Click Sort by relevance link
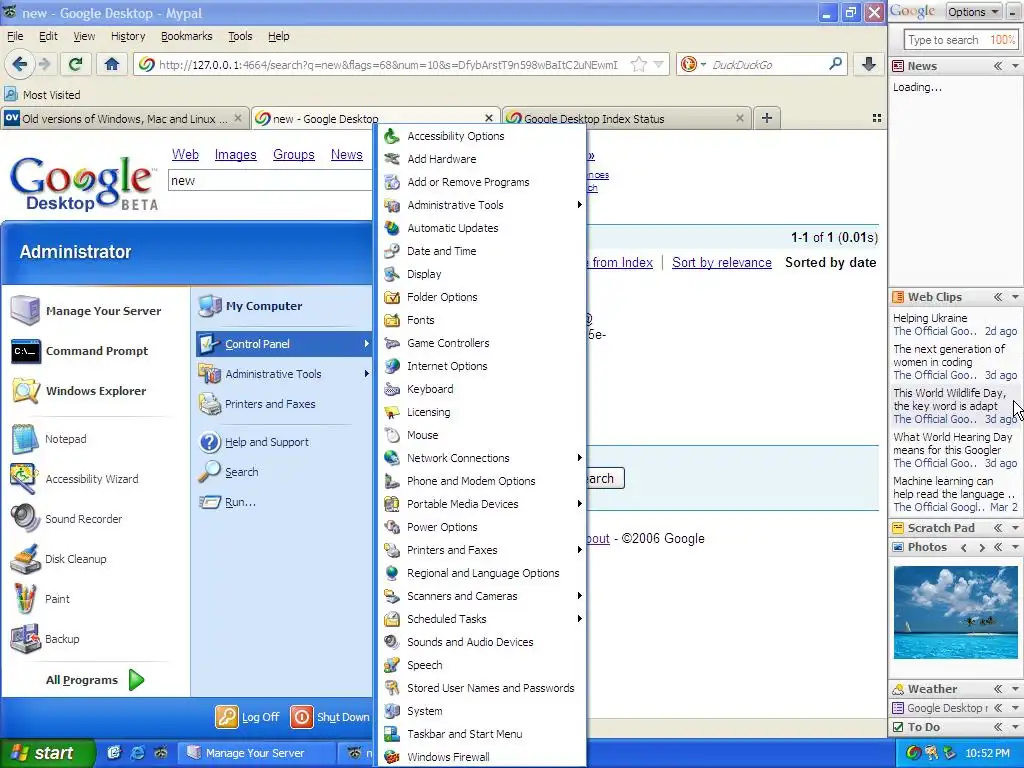 [x=722, y=263]
